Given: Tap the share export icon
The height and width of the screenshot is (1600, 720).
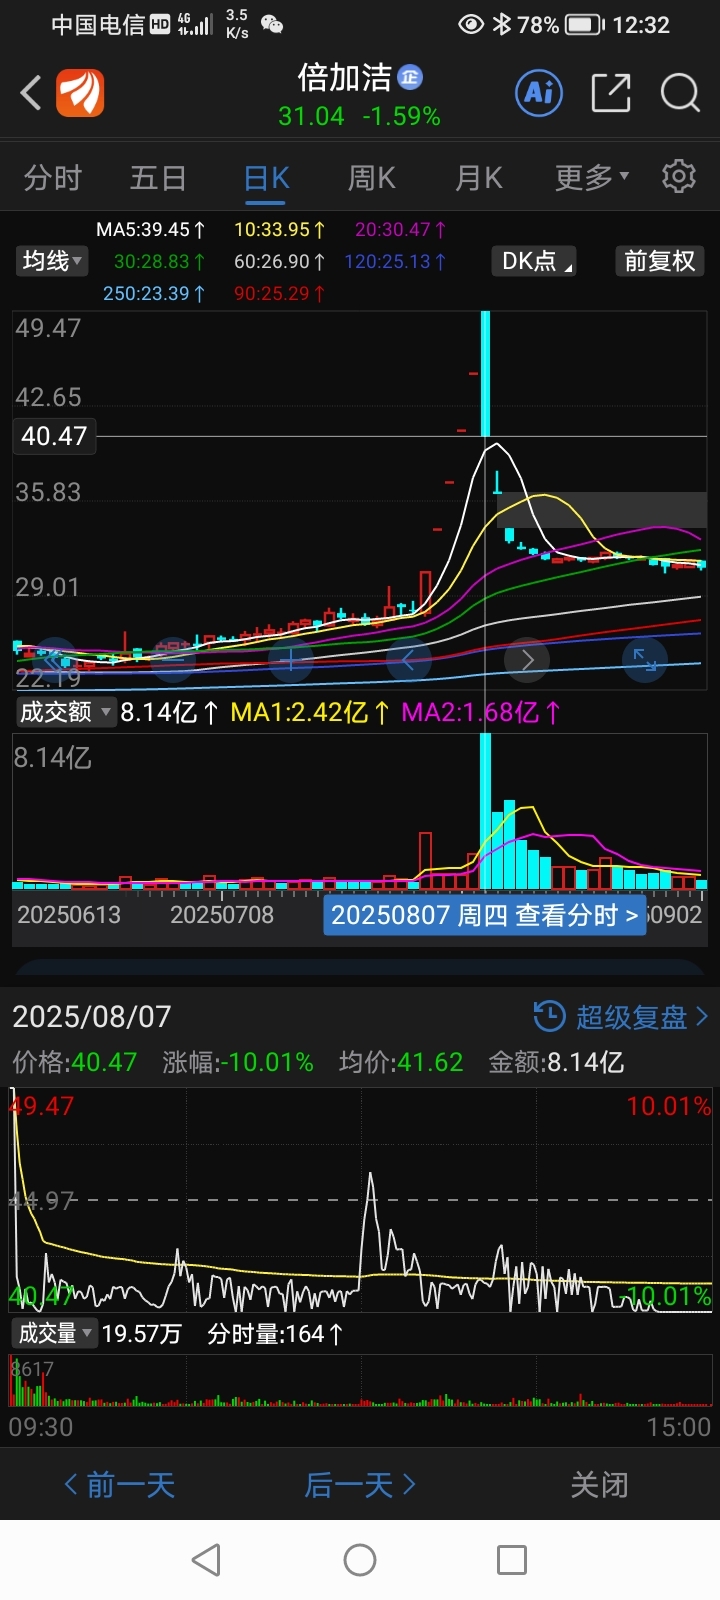Looking at the screenshot, I should 611,94.
